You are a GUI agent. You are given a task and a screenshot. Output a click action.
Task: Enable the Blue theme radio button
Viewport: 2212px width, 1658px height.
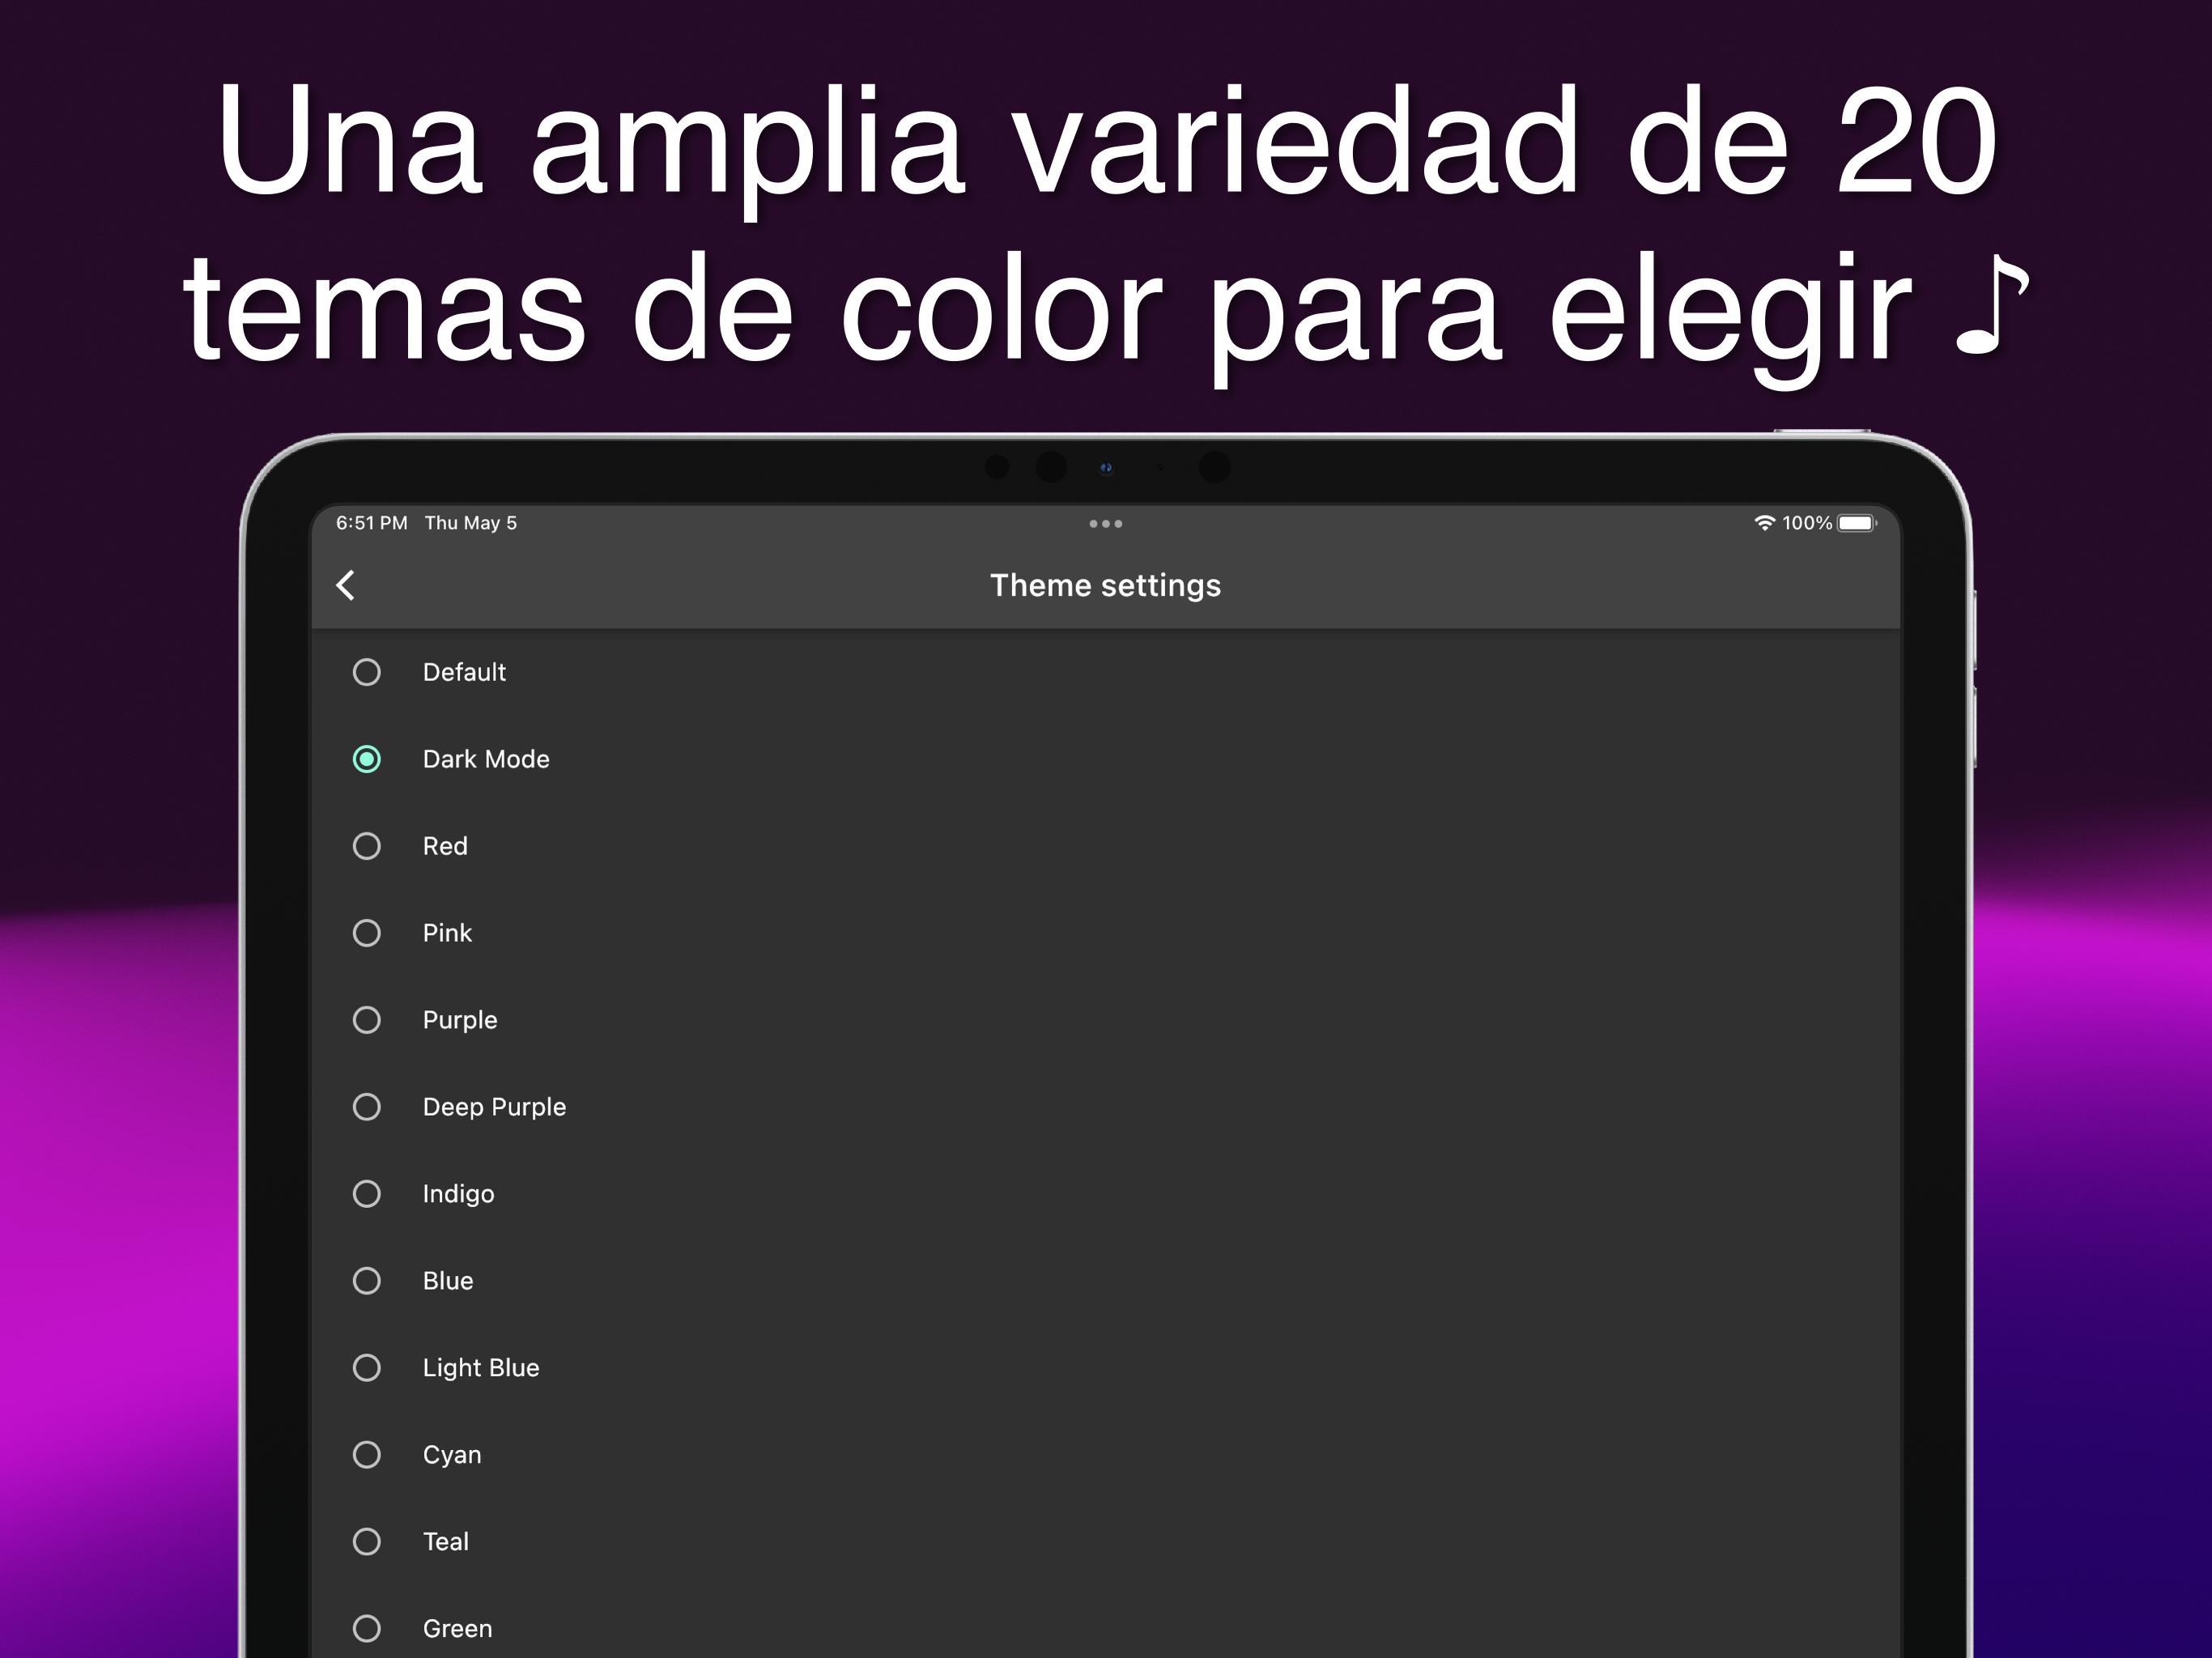pyautogui.click(x=367, y=1281)
